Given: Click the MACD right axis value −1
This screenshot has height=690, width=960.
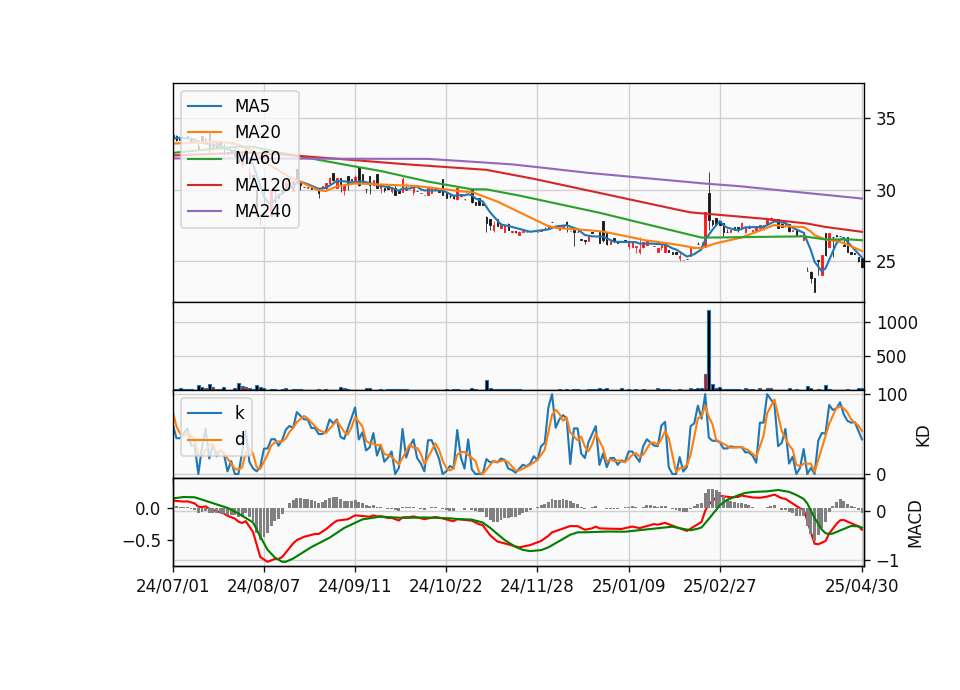Looking at the screenshot, I should [888, 561].
